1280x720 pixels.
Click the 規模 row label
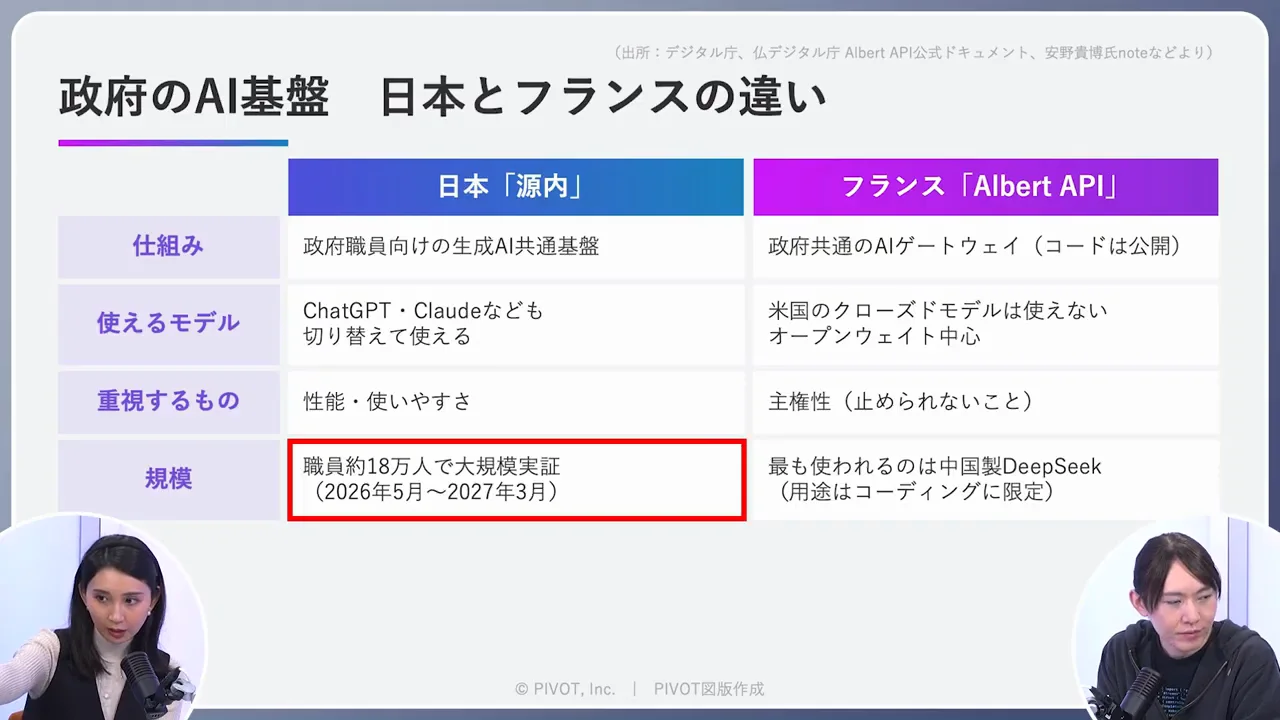(x=168, y=479)
